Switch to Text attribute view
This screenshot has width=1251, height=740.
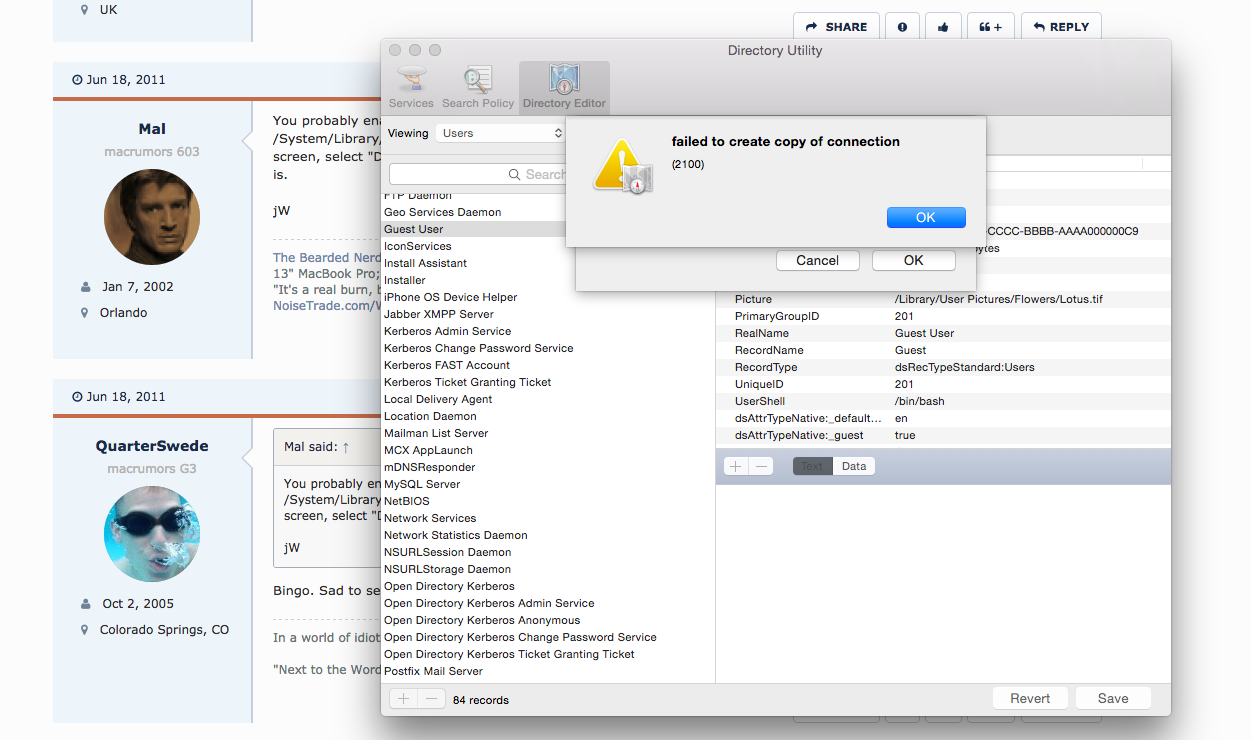(812, 466)
